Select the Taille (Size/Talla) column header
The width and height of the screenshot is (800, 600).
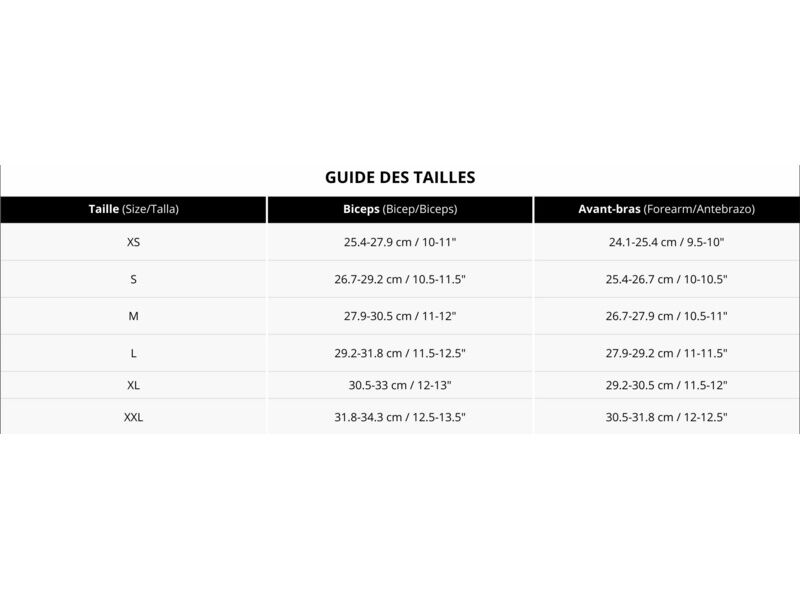point(134,209)
